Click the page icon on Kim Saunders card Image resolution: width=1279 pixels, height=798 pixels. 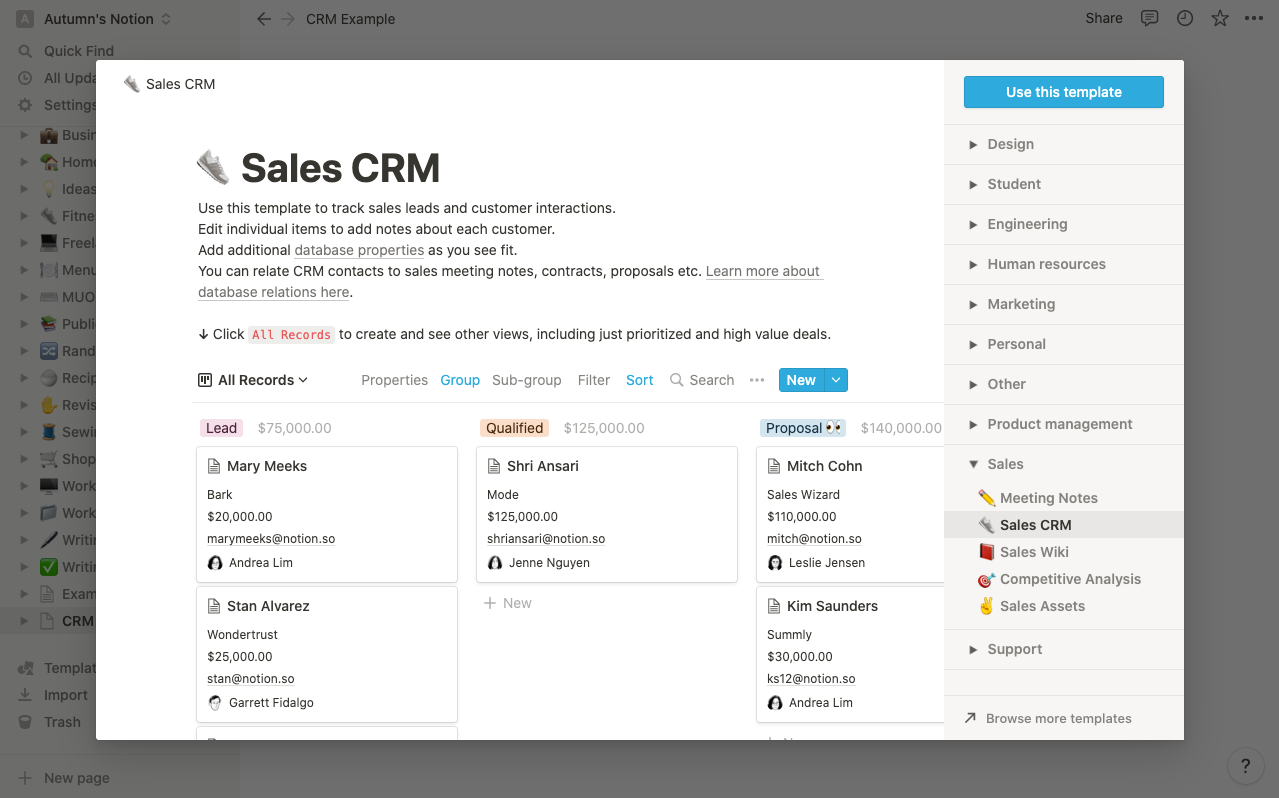(x=774, y=606)
